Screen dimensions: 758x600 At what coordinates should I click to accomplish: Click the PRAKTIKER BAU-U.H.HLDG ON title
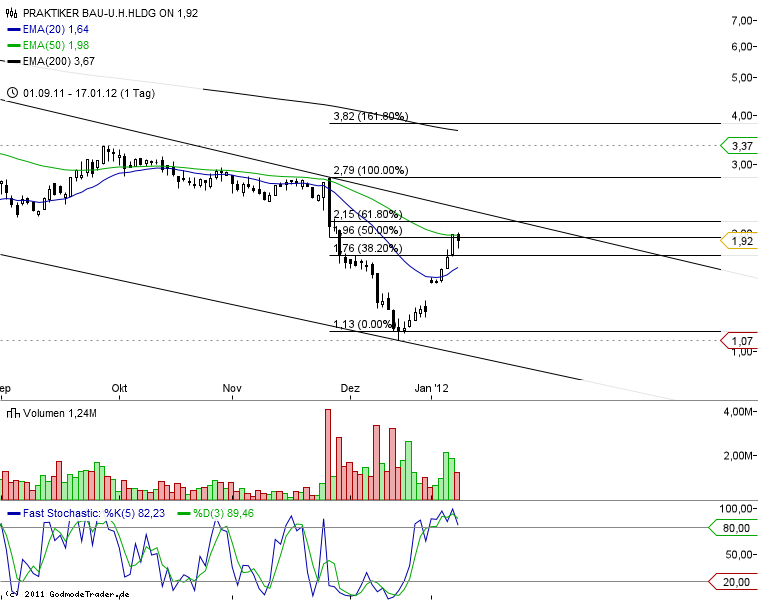[x=98, y=13]
